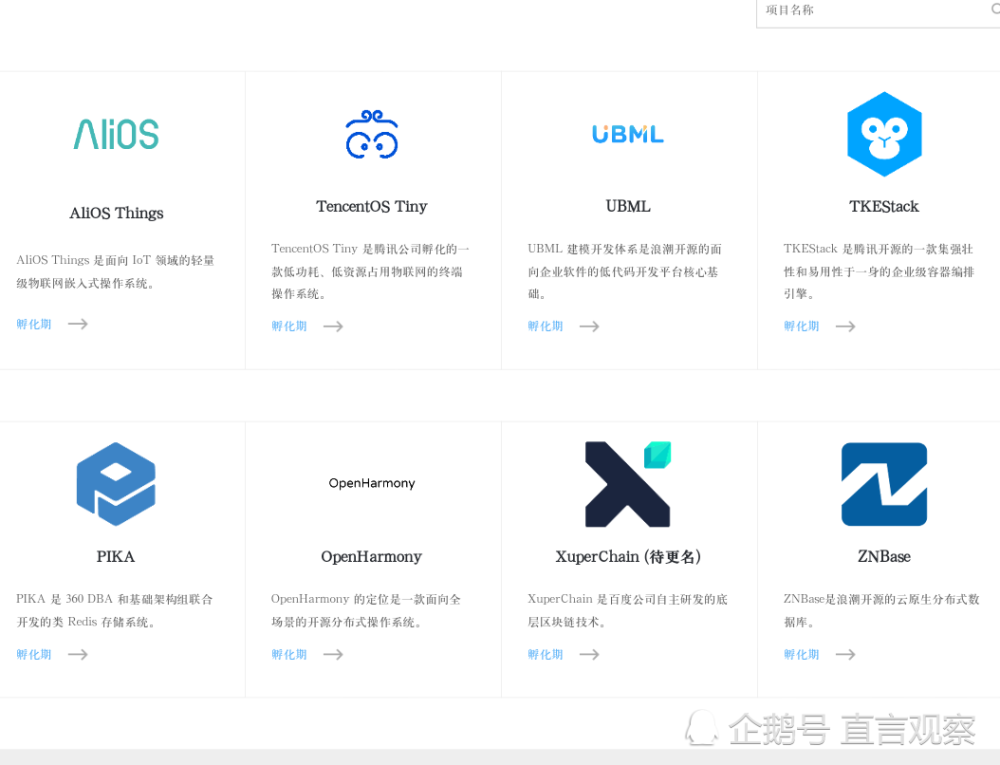Open the 孵化期 link for XuperChain

(545, 654)
